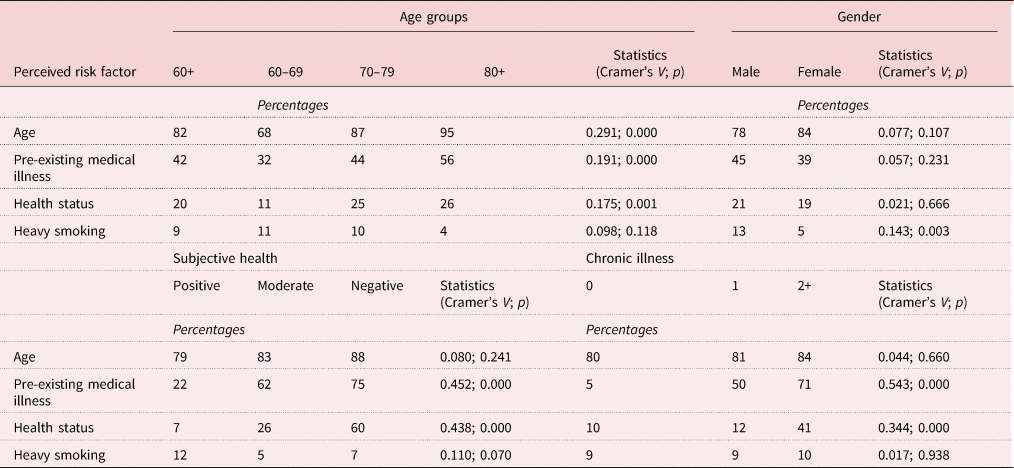This screenshot has width=1014, height=468.
Task: Click the "Age groups" column header
Action: click(432, 17)
